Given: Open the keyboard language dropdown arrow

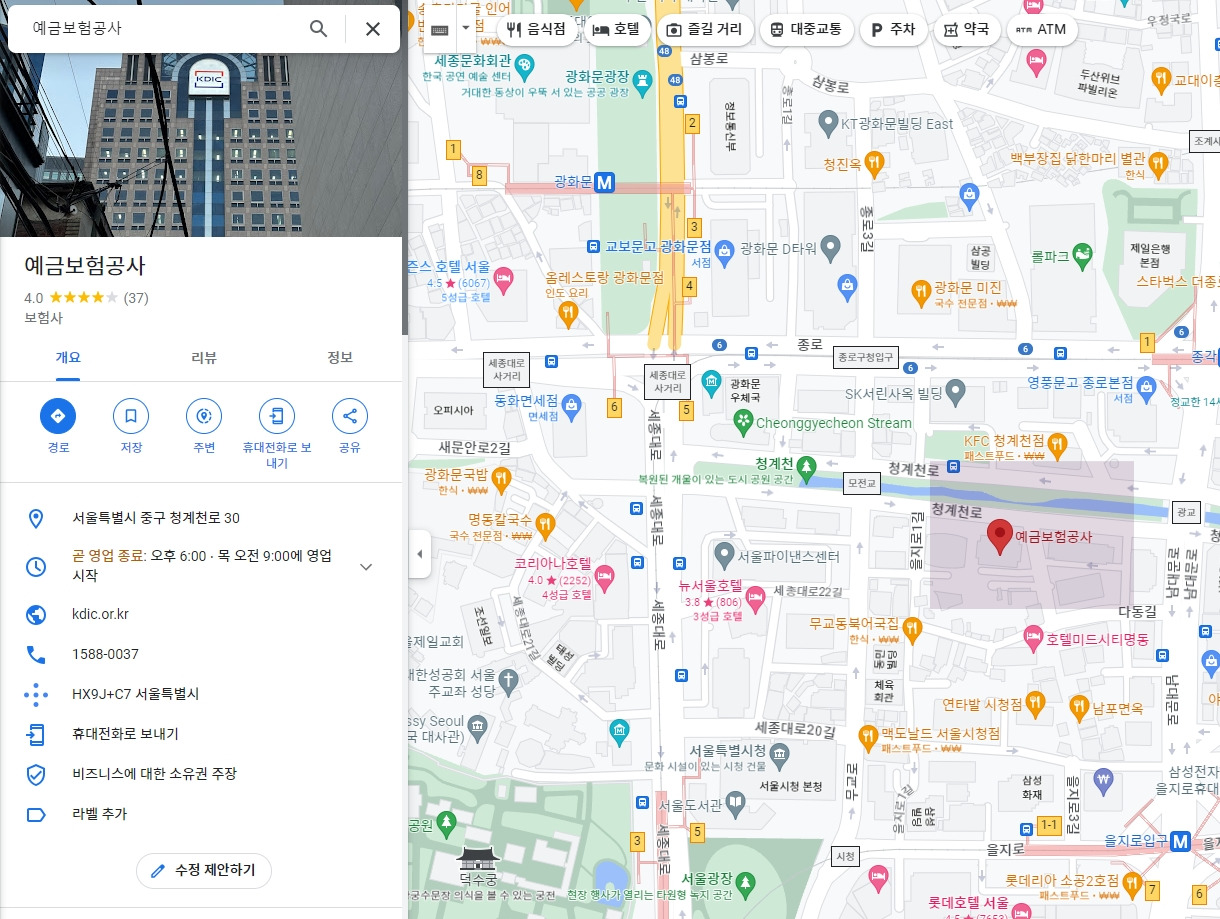Looking at the screenshot, I should 464,27.
